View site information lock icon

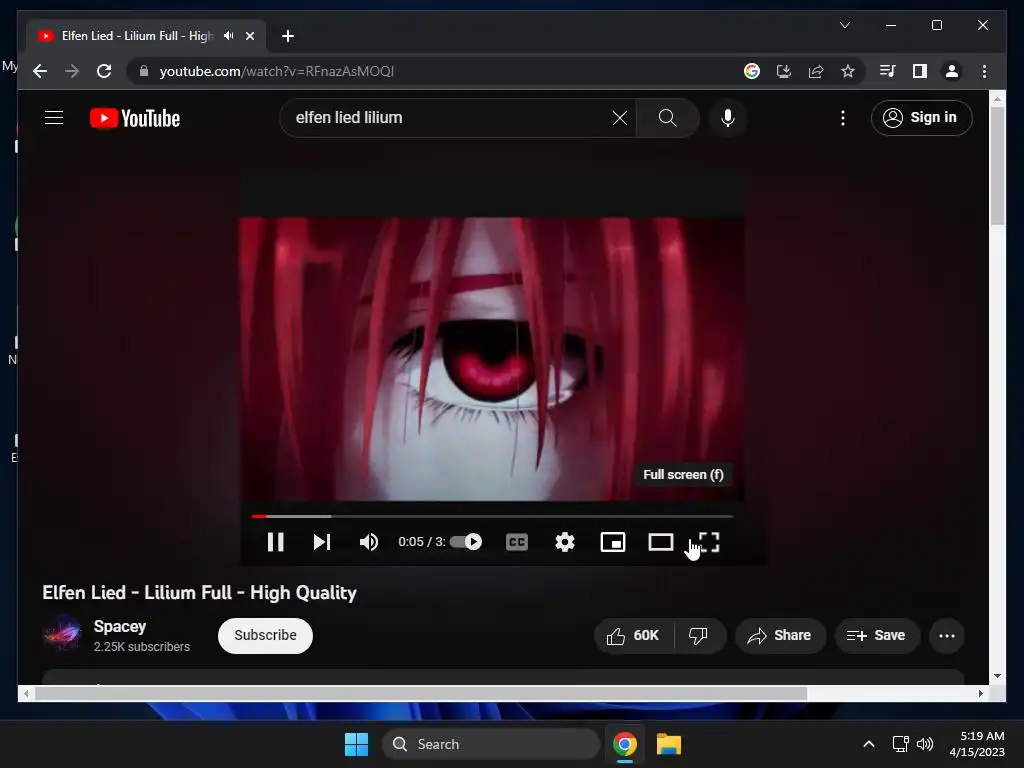point(144,71)
